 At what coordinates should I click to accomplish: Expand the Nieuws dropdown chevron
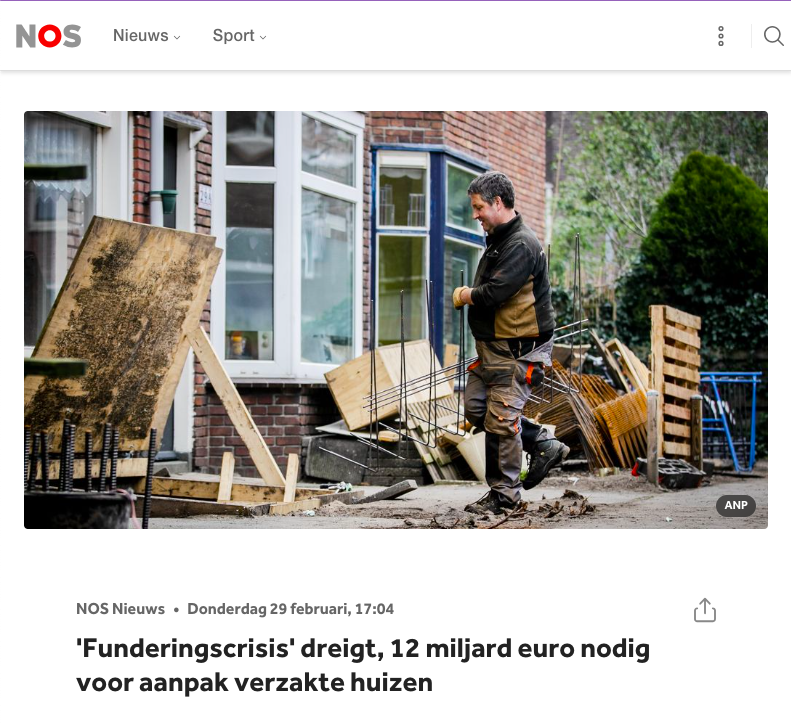pyautogui.click(x=177, y=37)
